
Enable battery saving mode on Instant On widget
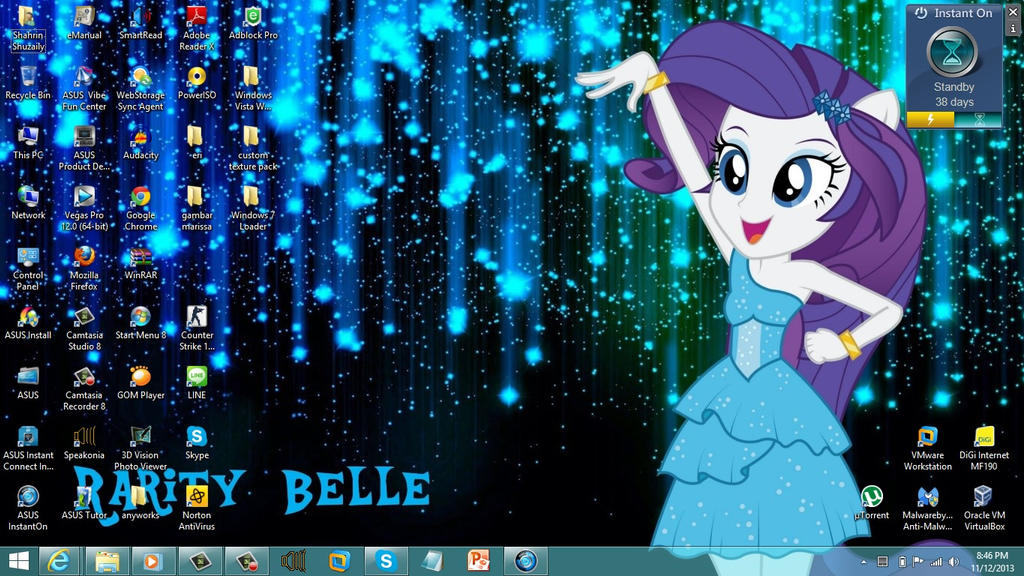pos(930,120)
